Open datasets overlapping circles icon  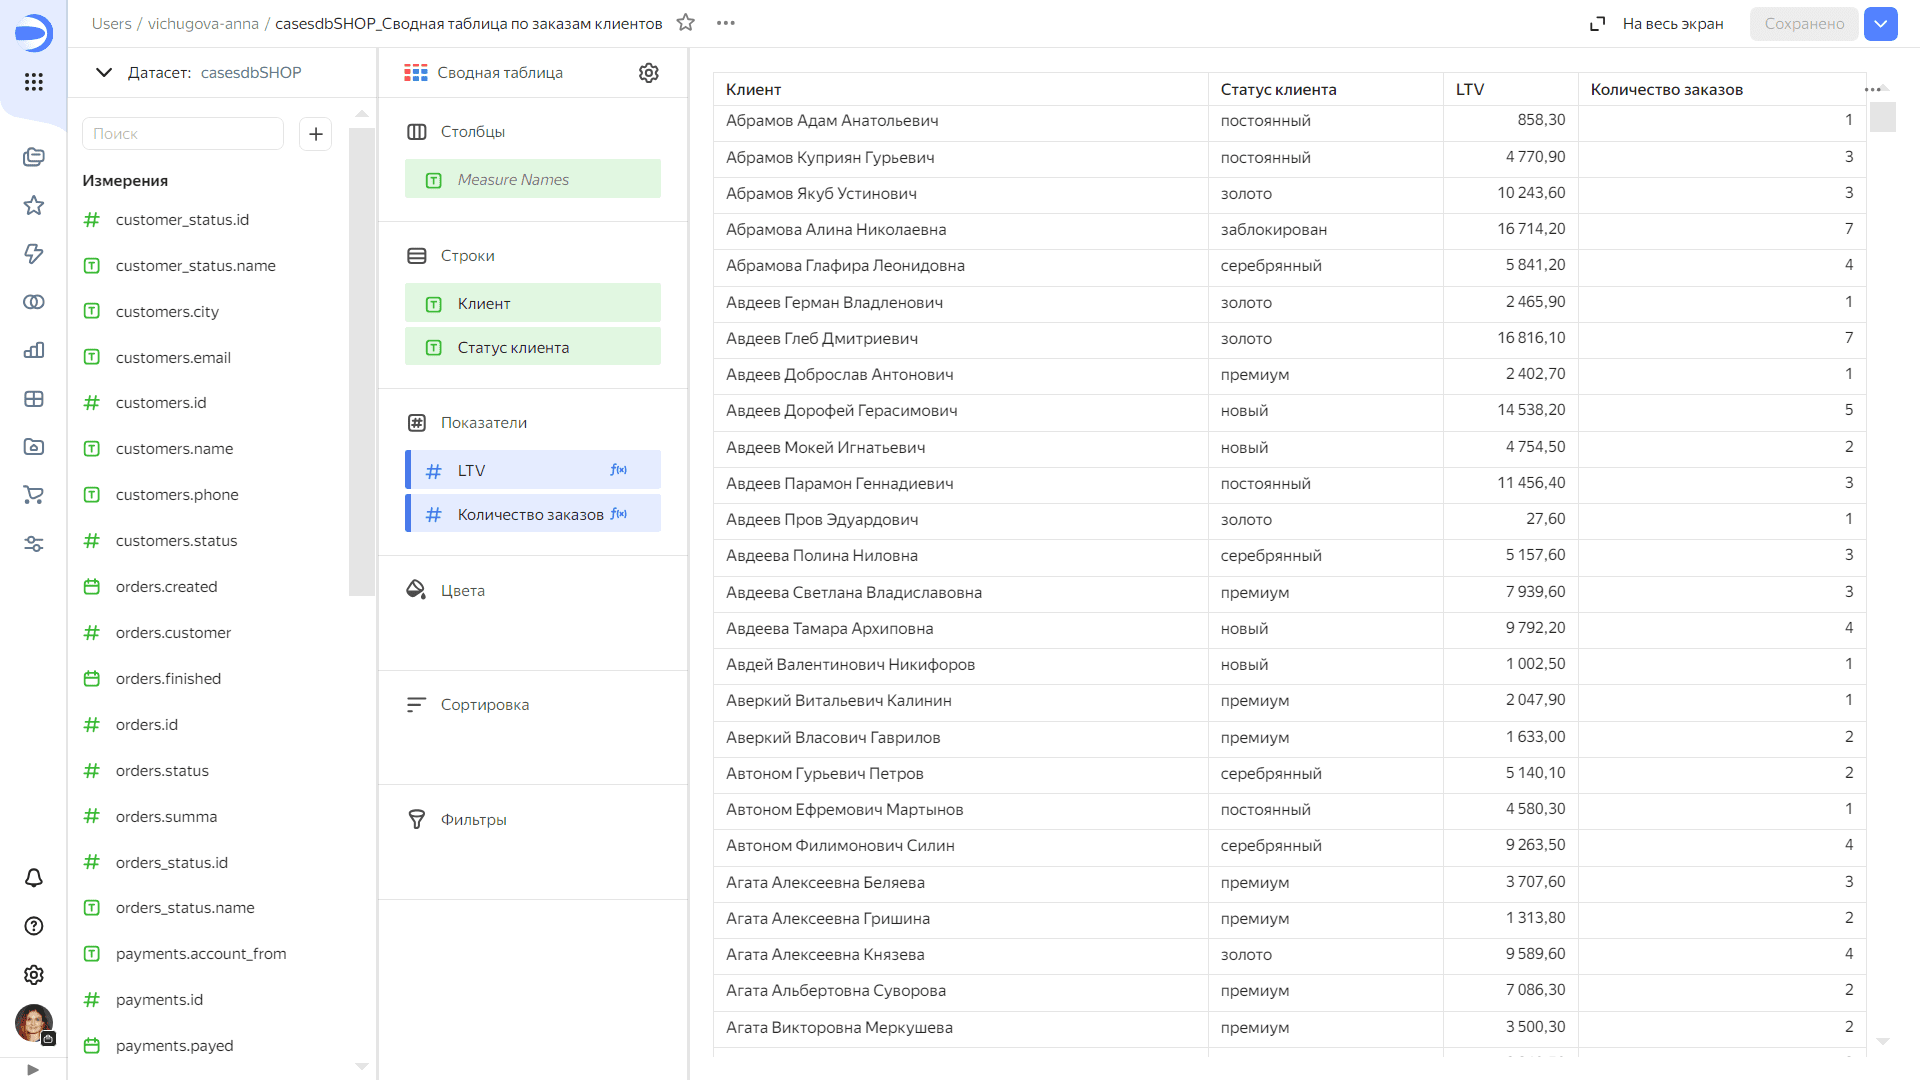click(x=33, y=302)
